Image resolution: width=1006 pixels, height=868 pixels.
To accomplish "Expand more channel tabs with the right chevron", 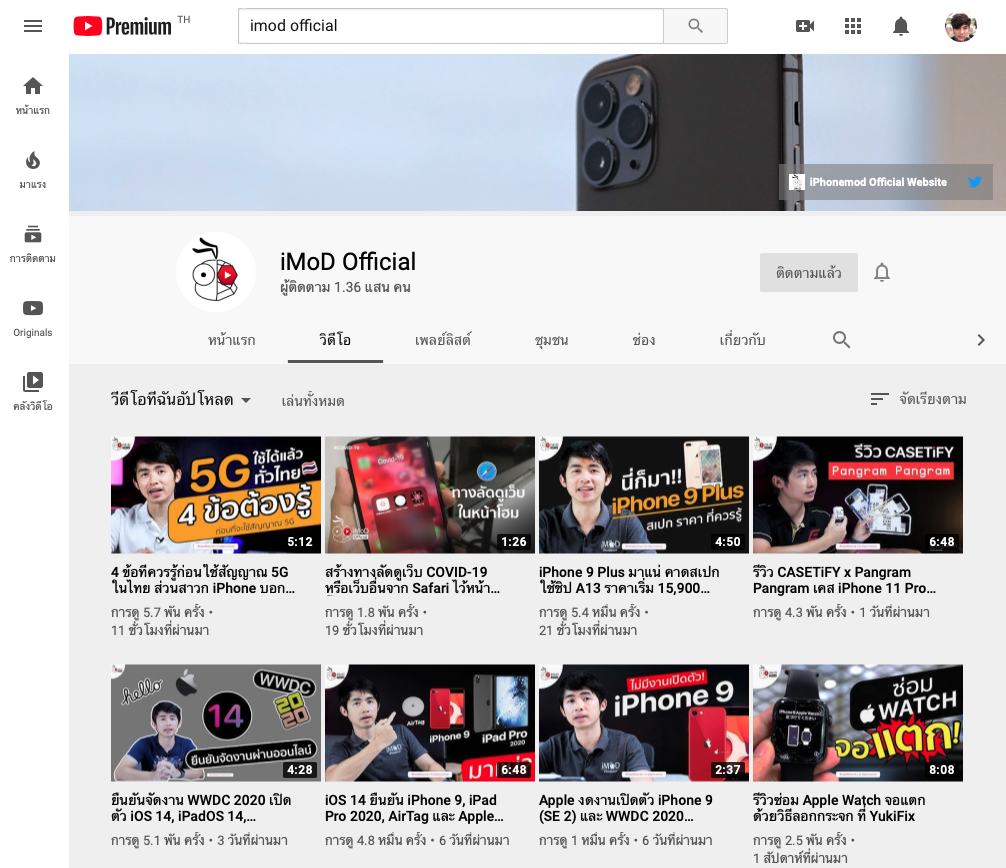I will tap(981, 340).
